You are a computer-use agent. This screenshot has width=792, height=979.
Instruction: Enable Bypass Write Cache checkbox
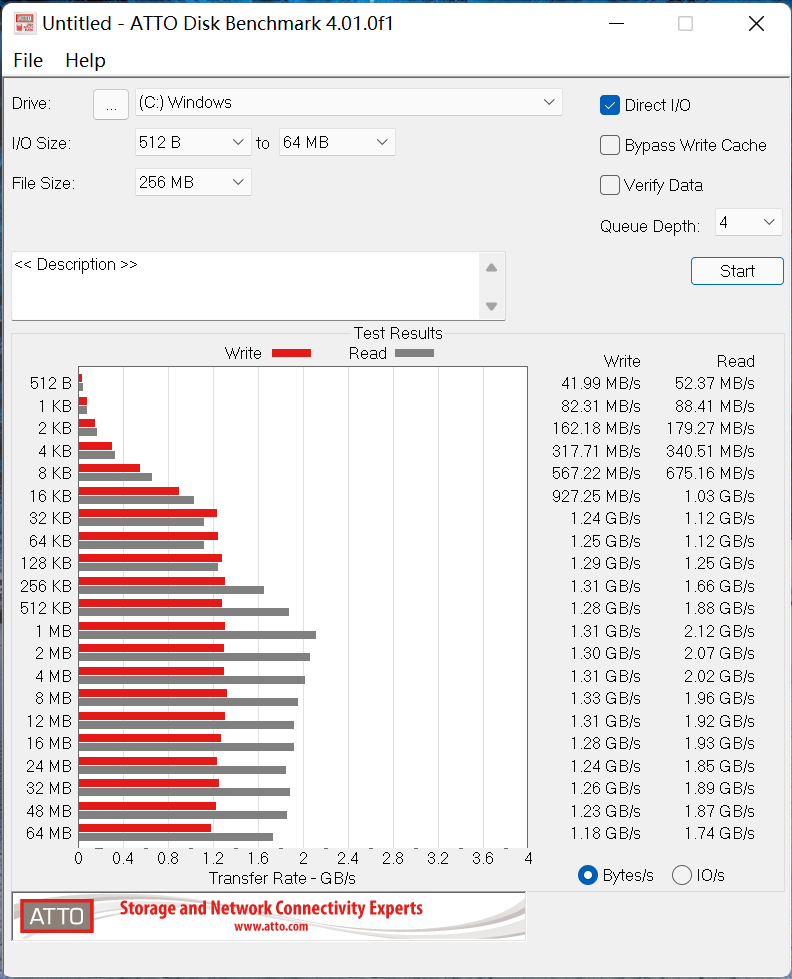(610, 145)
